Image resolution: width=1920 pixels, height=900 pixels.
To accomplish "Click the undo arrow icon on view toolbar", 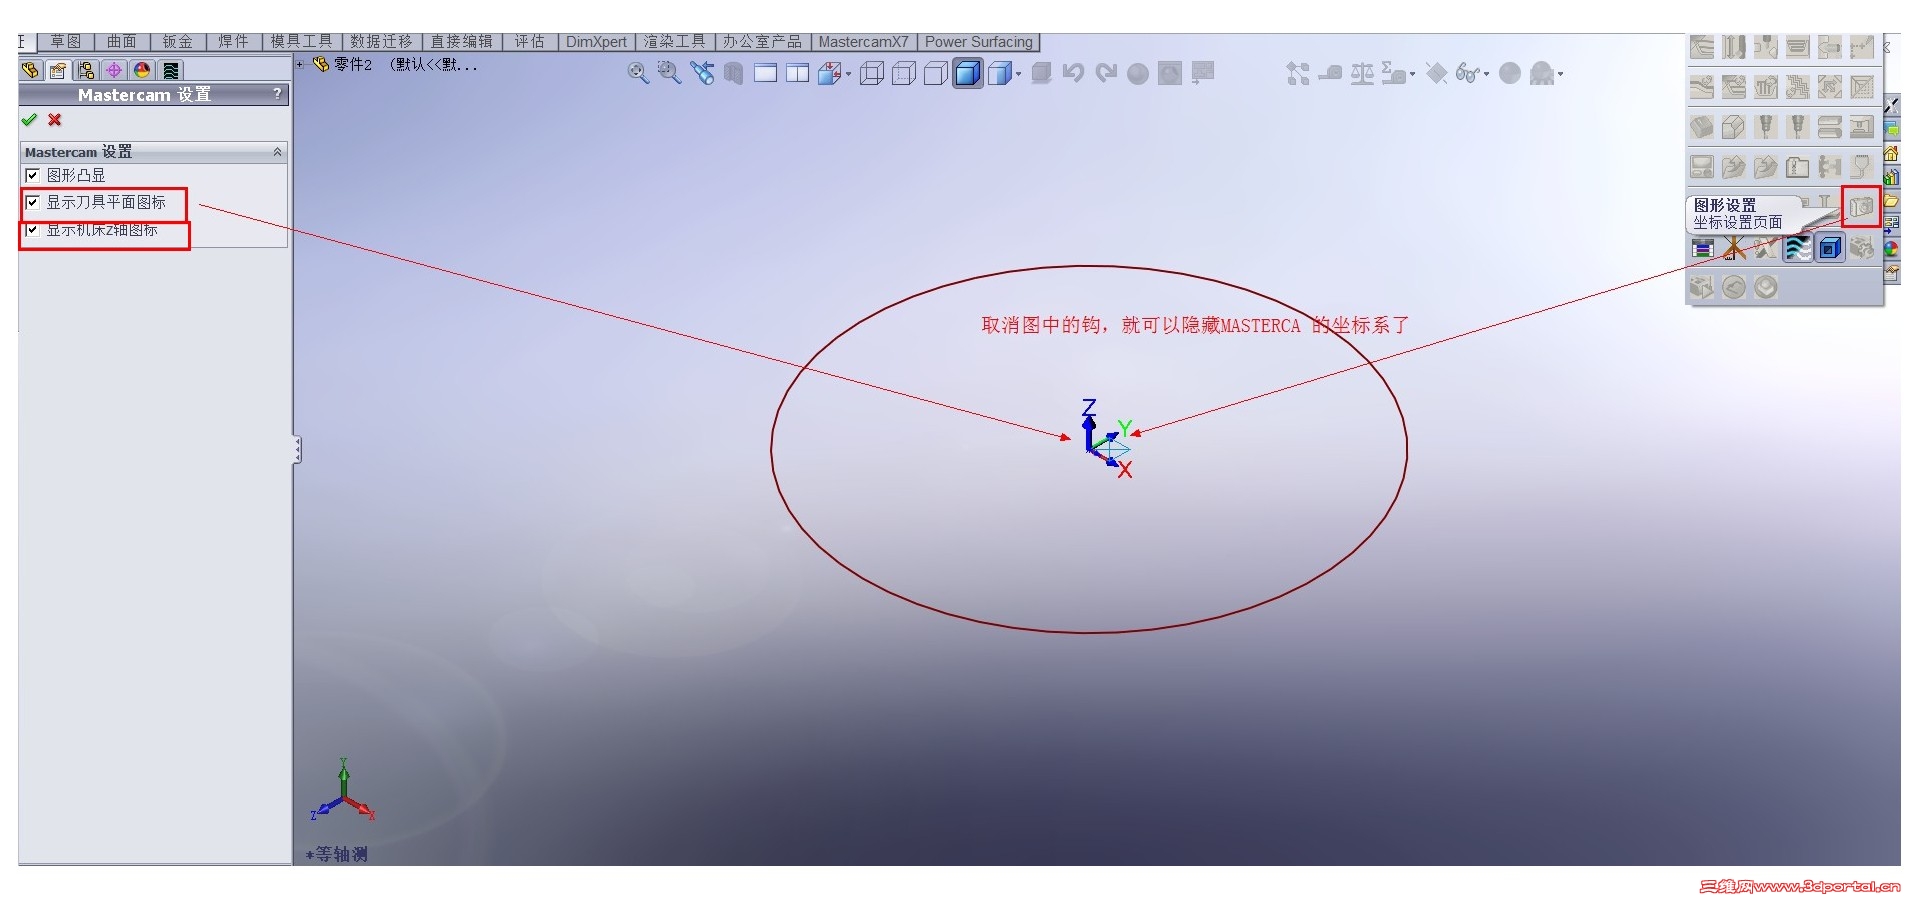I will (1073, 72).
